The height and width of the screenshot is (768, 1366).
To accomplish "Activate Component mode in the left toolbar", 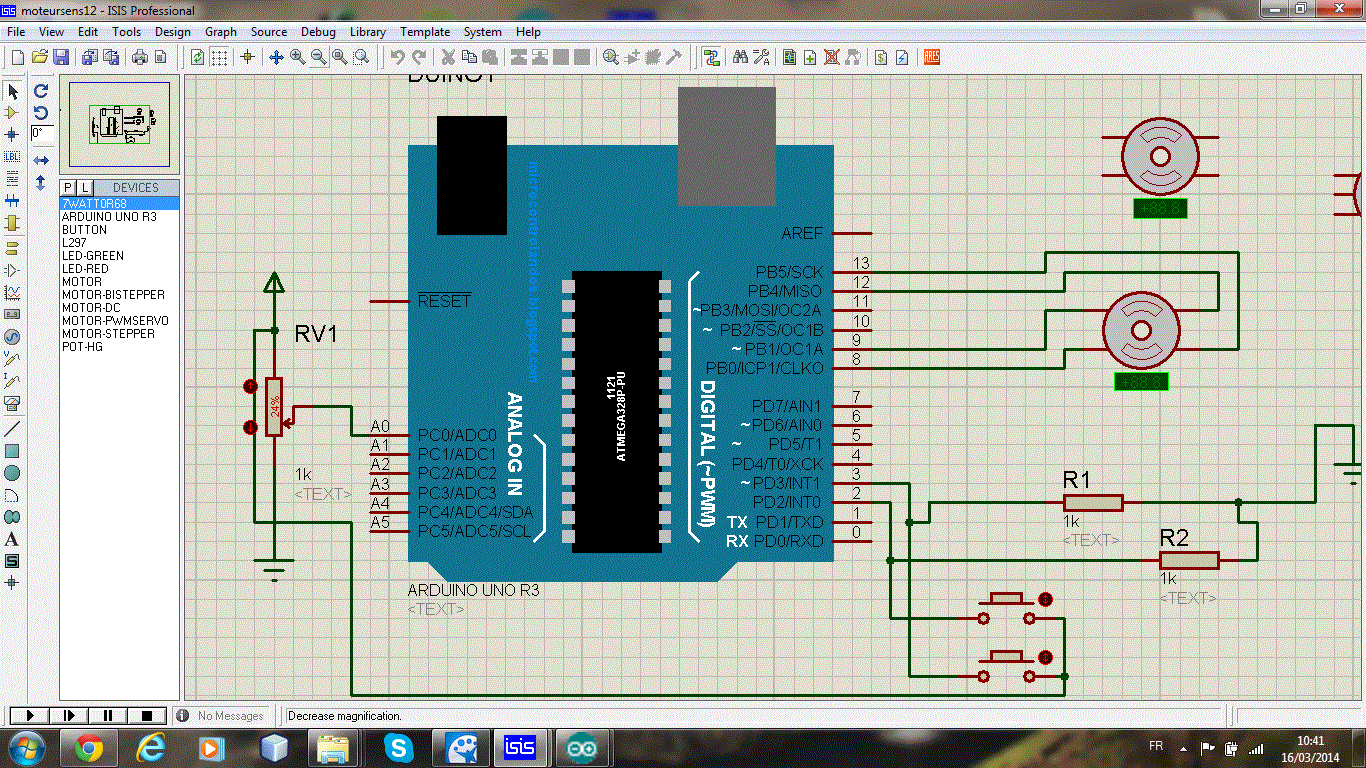I will [x=13, y=112].
